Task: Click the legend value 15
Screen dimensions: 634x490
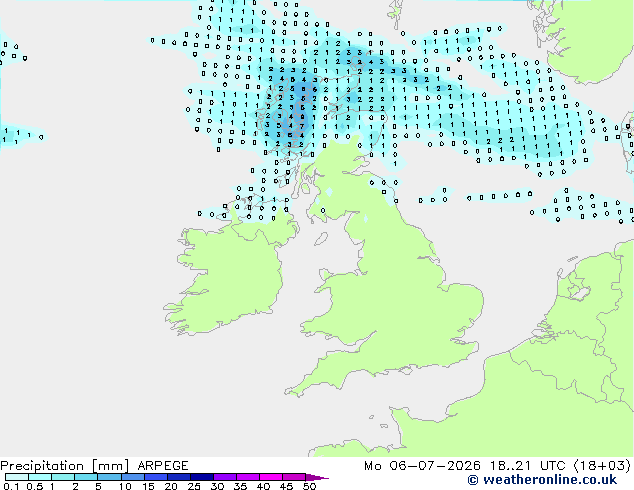Action: [148, 486]
